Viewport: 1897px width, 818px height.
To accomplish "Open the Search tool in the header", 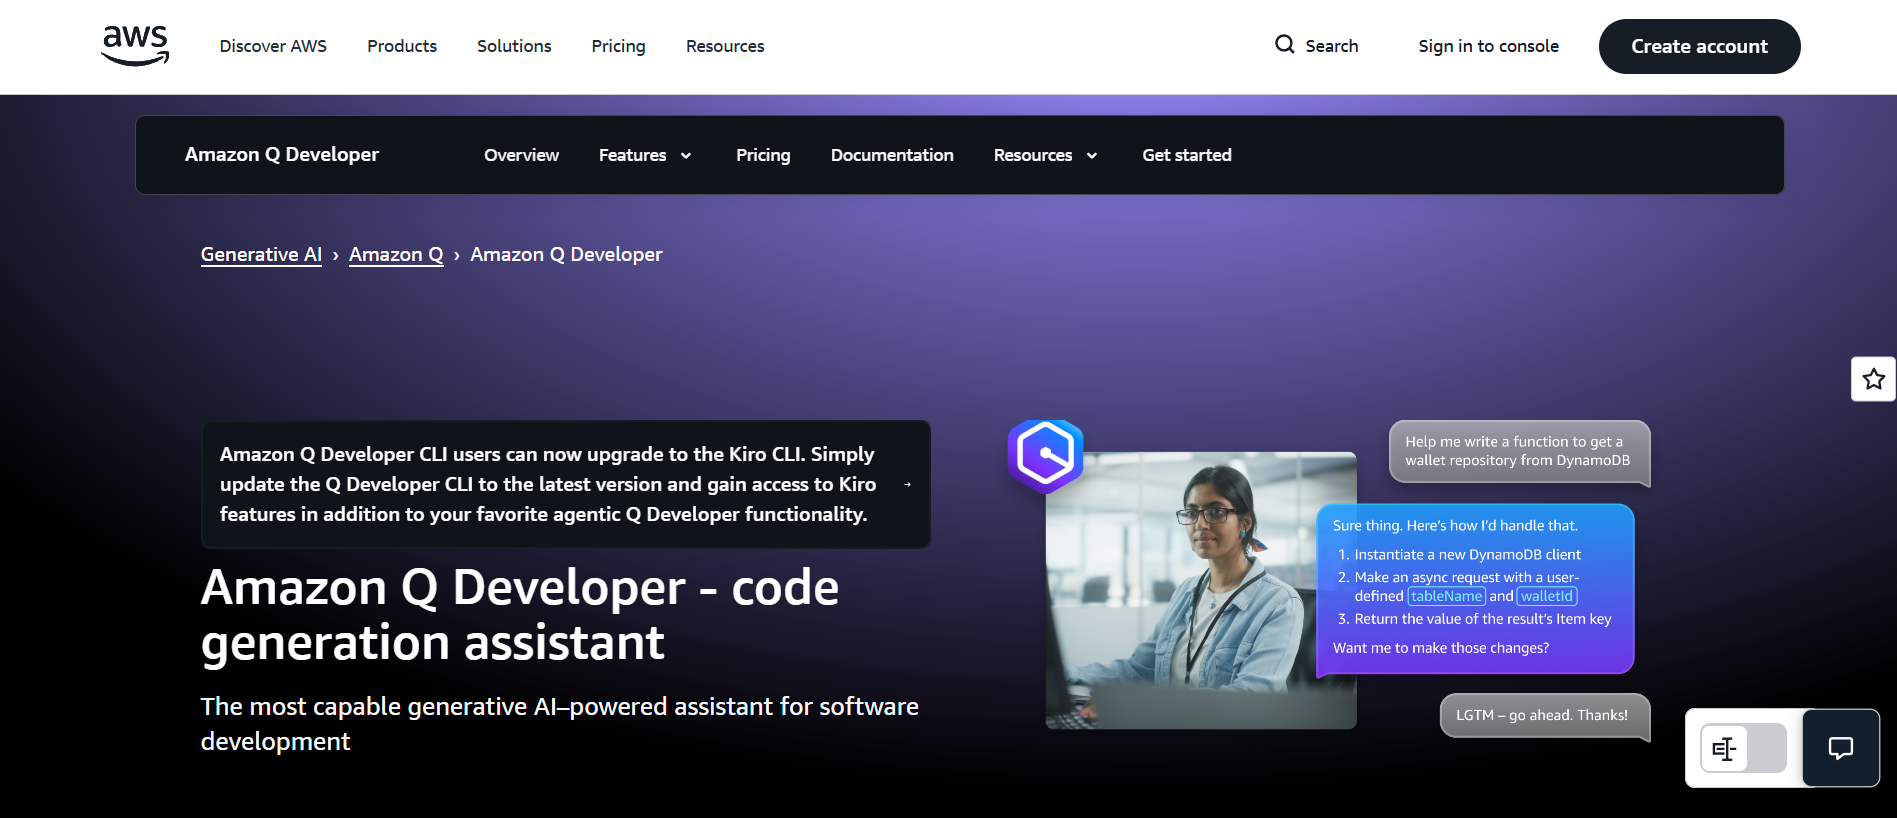I will (1316, 46).
